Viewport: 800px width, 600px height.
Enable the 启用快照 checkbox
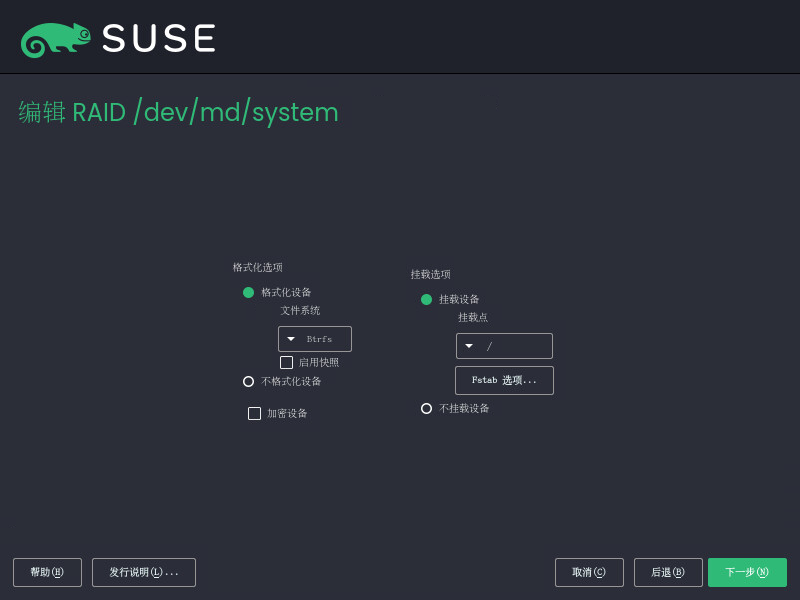286,362
